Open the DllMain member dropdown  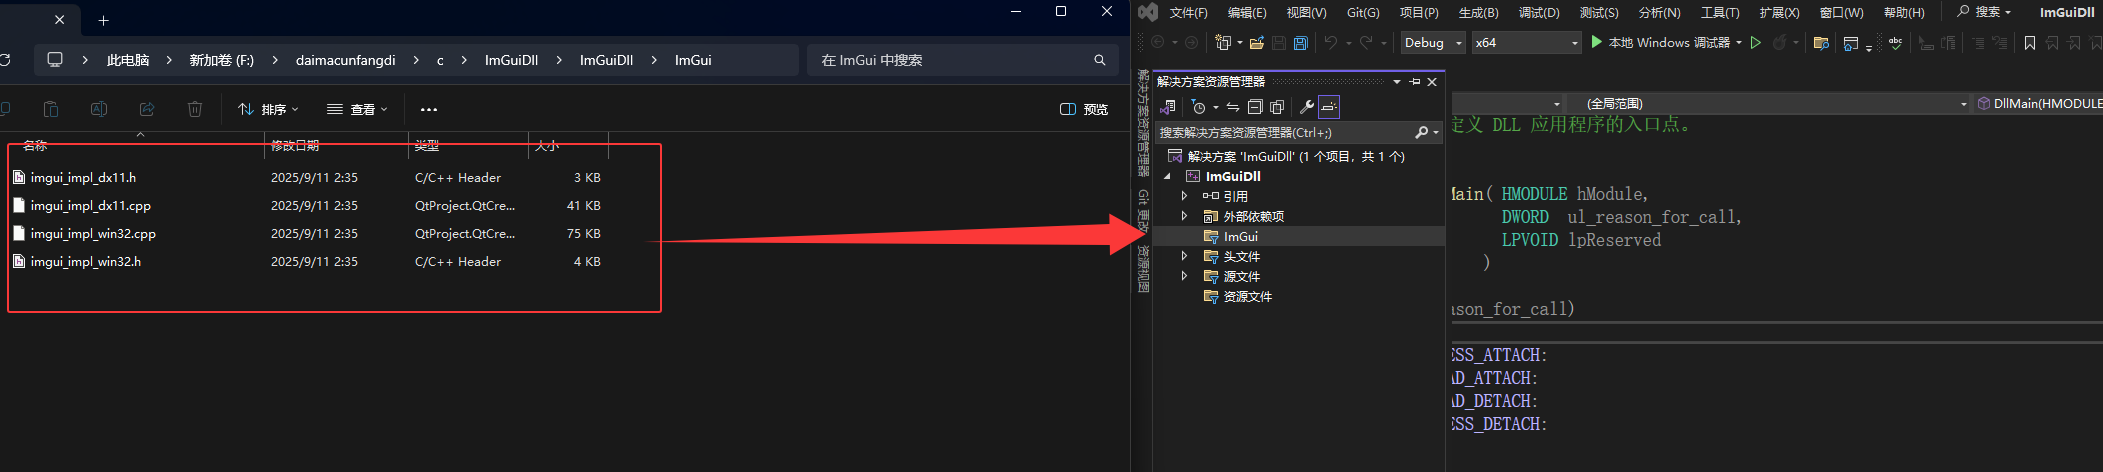tap(2039, 103)
